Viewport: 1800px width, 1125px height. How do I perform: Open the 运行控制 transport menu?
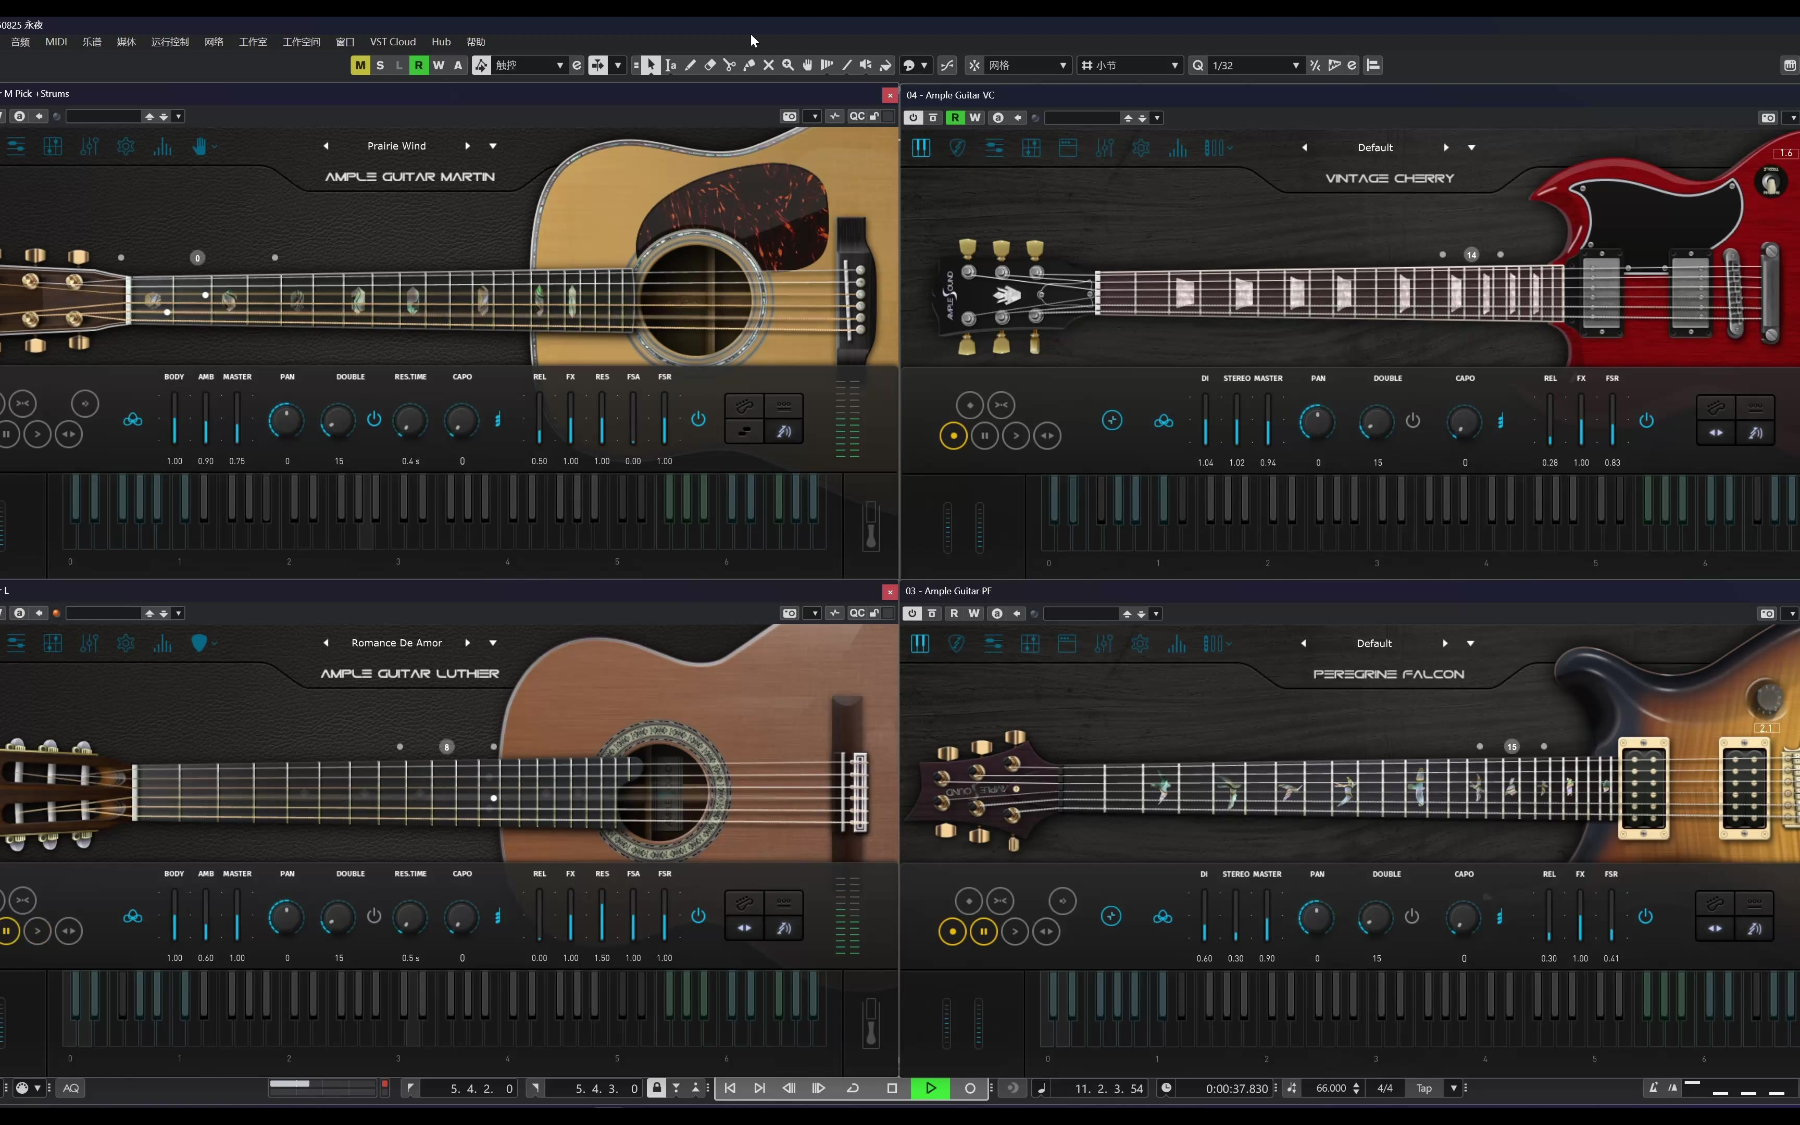170,42
